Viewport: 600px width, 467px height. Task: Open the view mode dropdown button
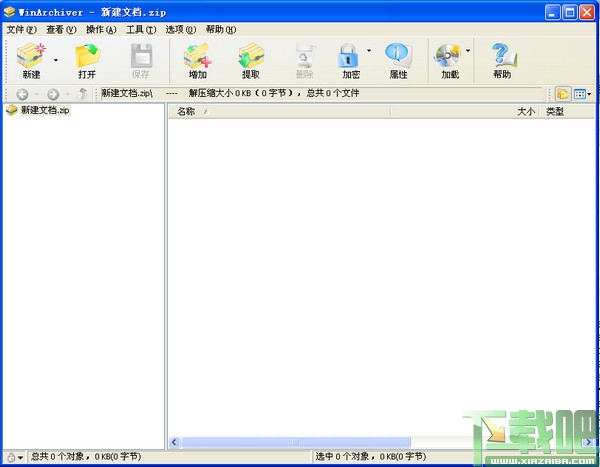582,94
